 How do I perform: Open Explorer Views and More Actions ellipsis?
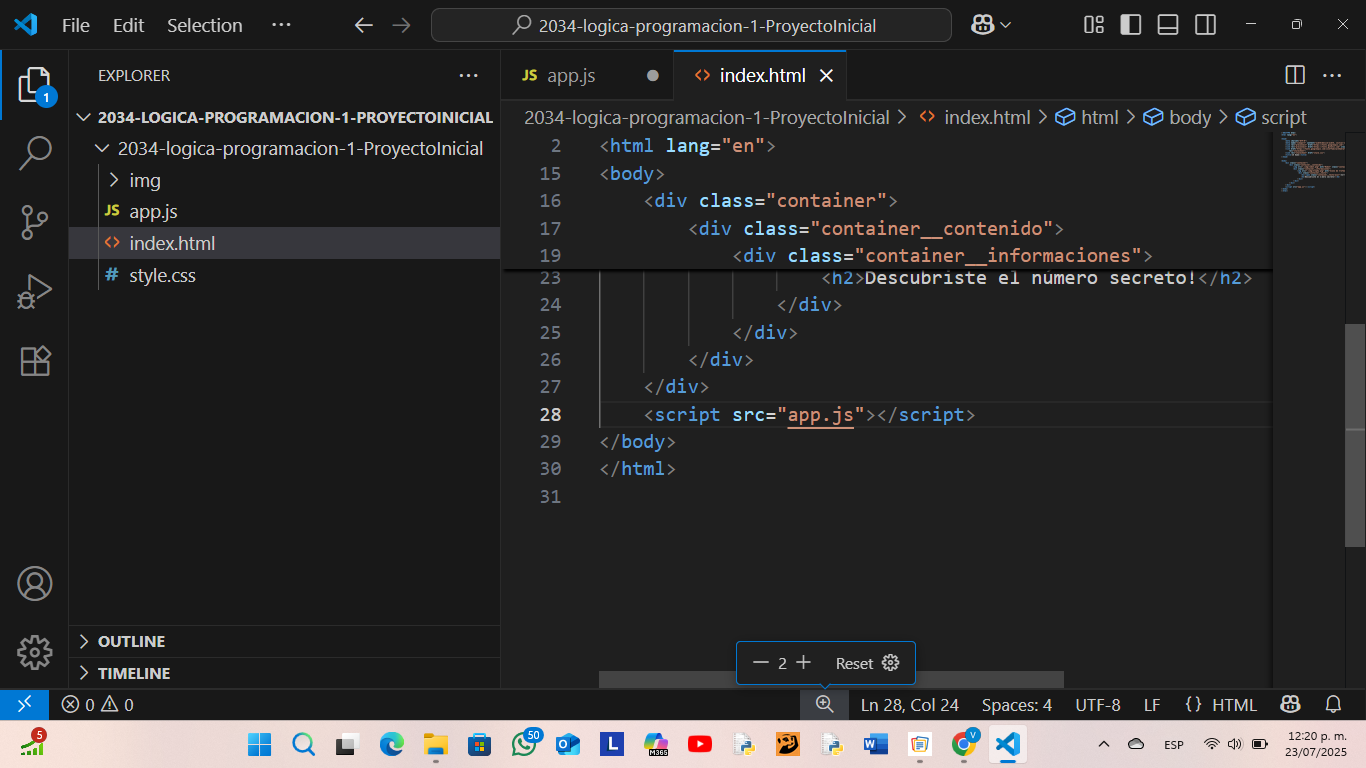point(468,75)
